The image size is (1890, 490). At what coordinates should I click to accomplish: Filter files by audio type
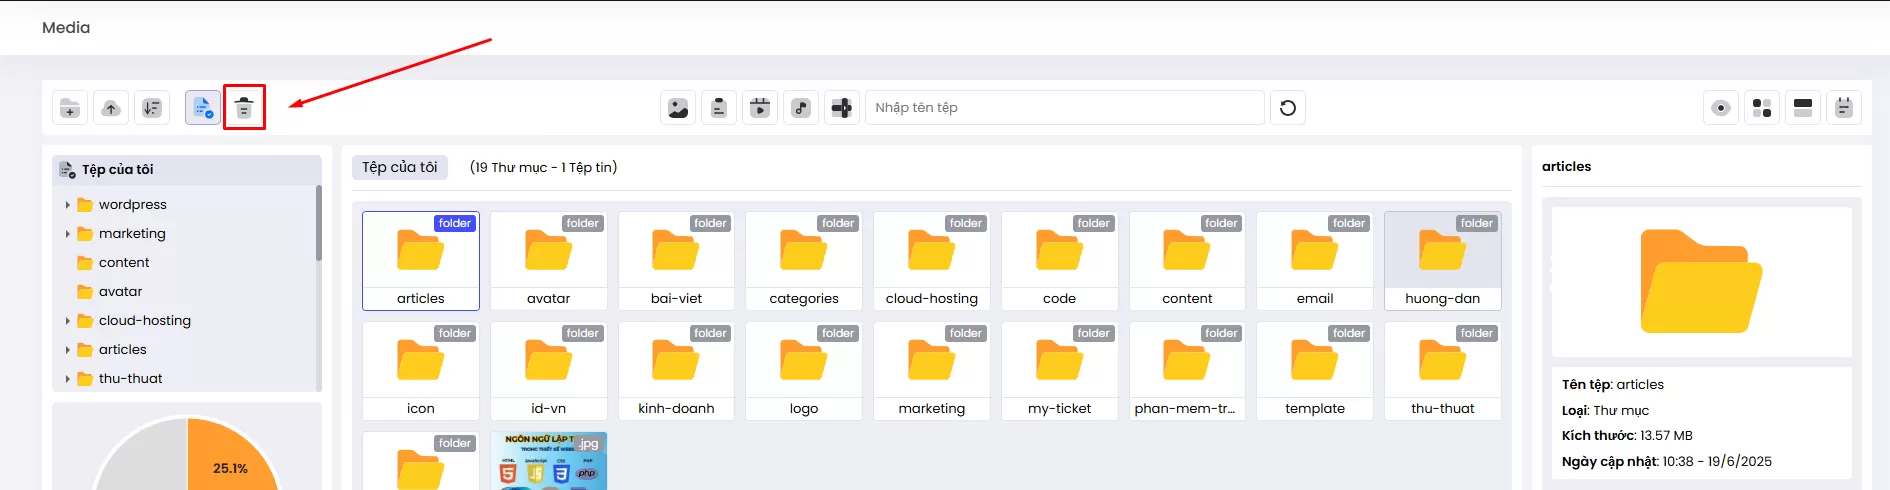[x=801, y=108]
